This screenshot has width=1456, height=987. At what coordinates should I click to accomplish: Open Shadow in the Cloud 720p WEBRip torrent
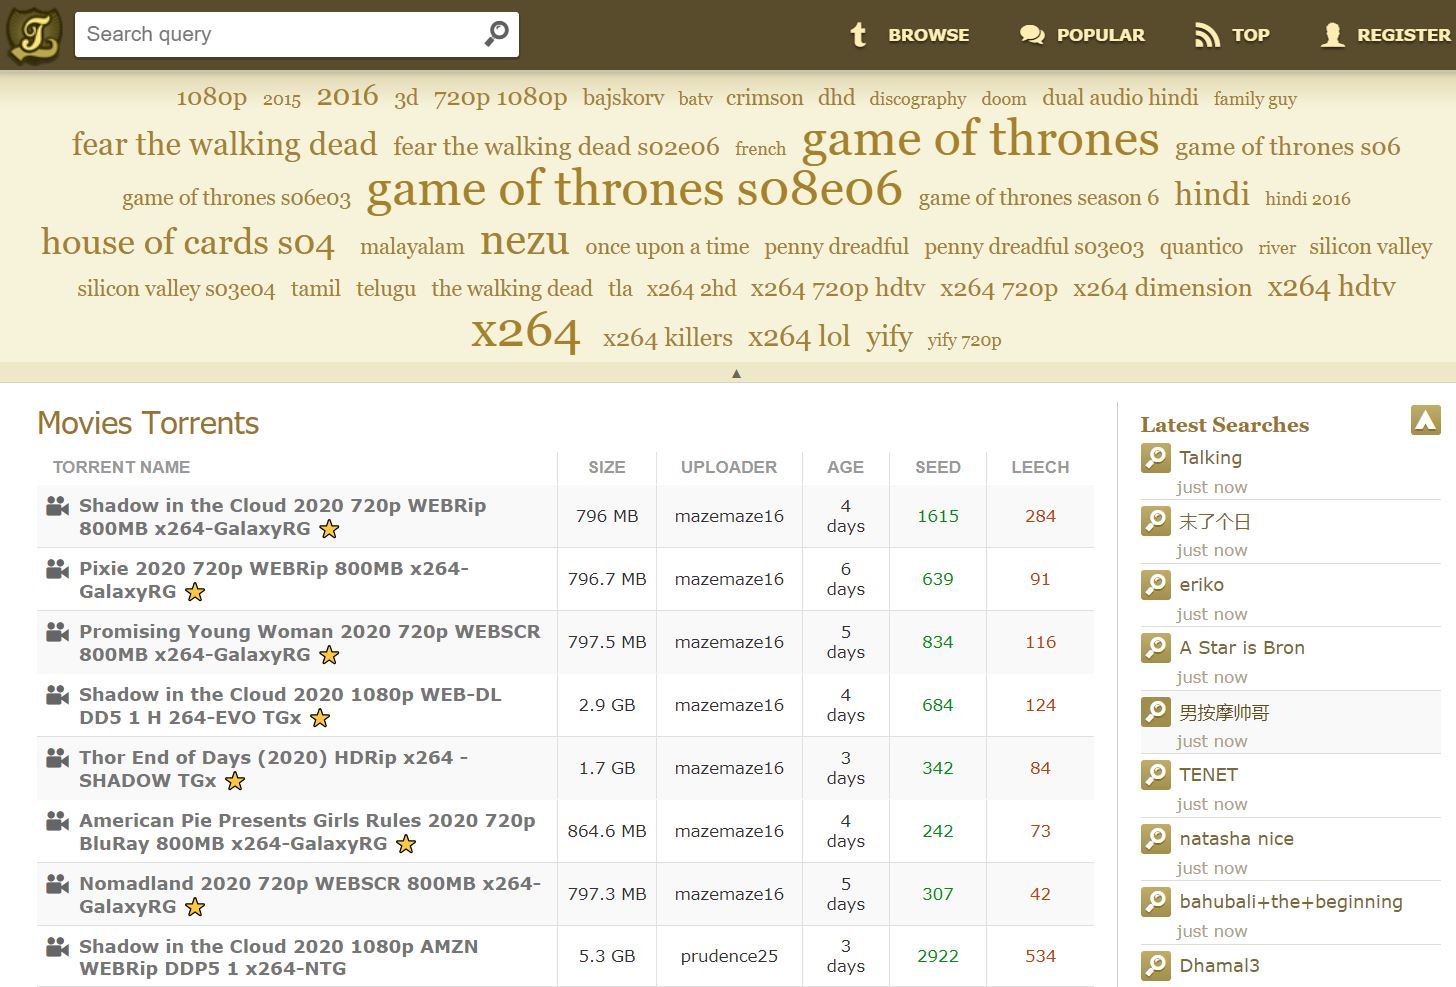[282, 517]
